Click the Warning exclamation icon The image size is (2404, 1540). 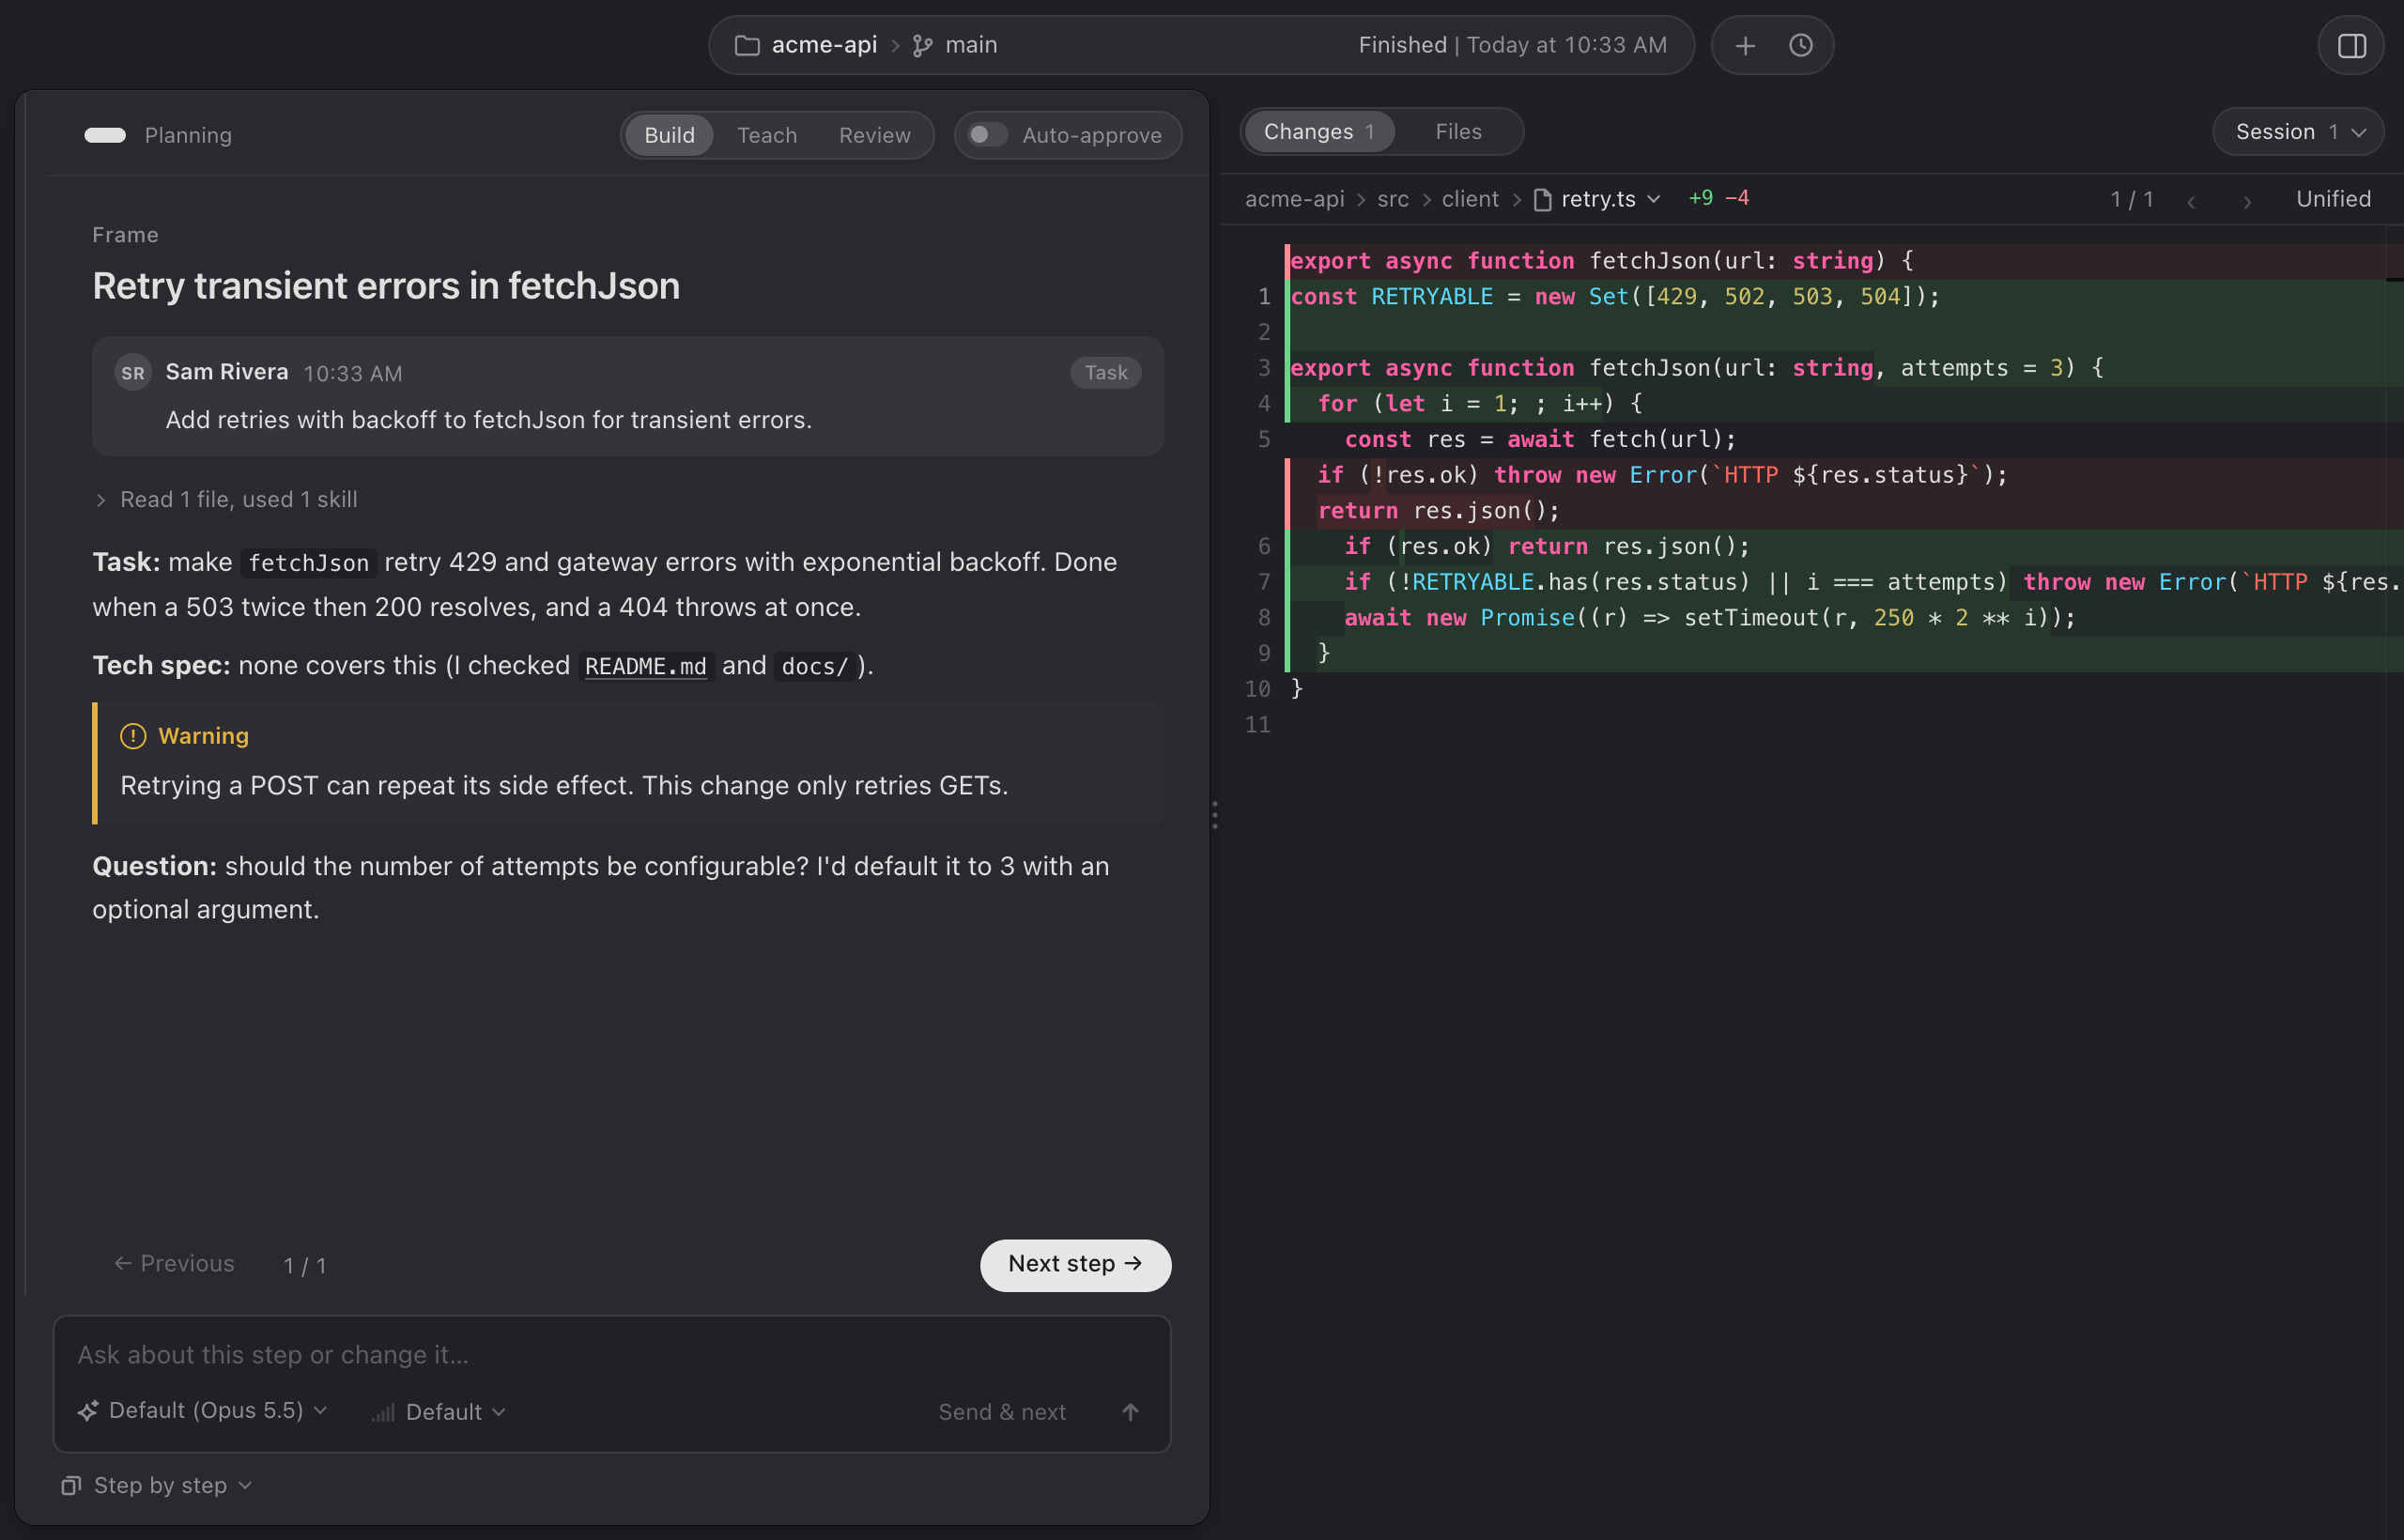click(x=133, y=737)
